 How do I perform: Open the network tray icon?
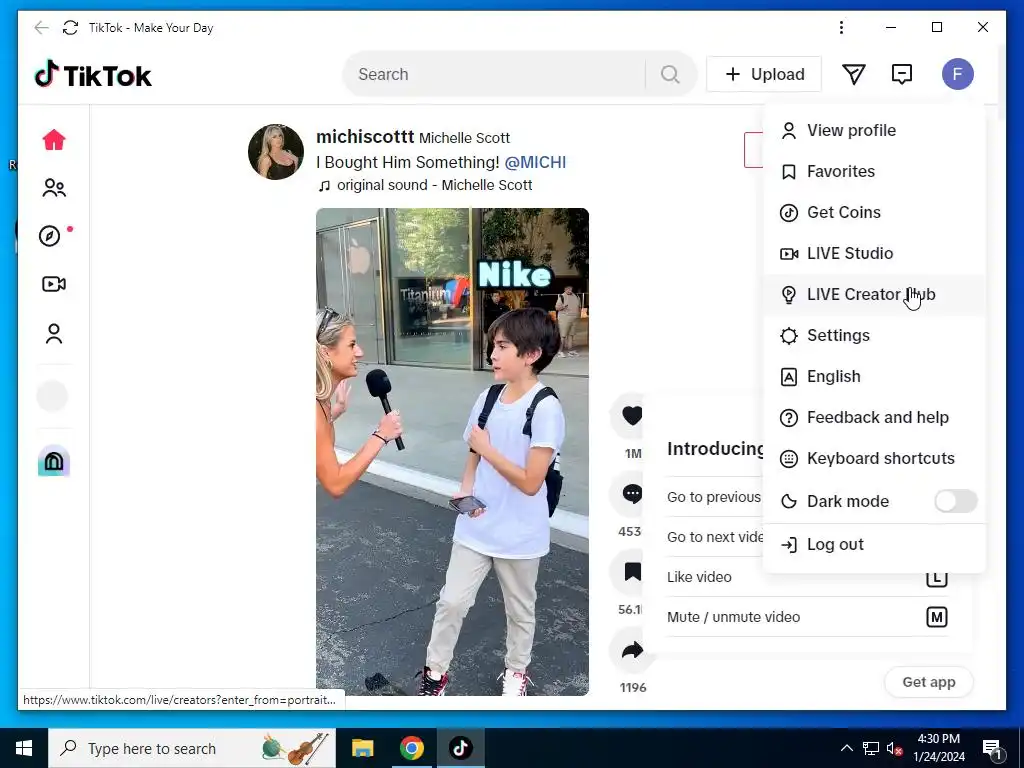pyautogui.click(x=871, y=748)
